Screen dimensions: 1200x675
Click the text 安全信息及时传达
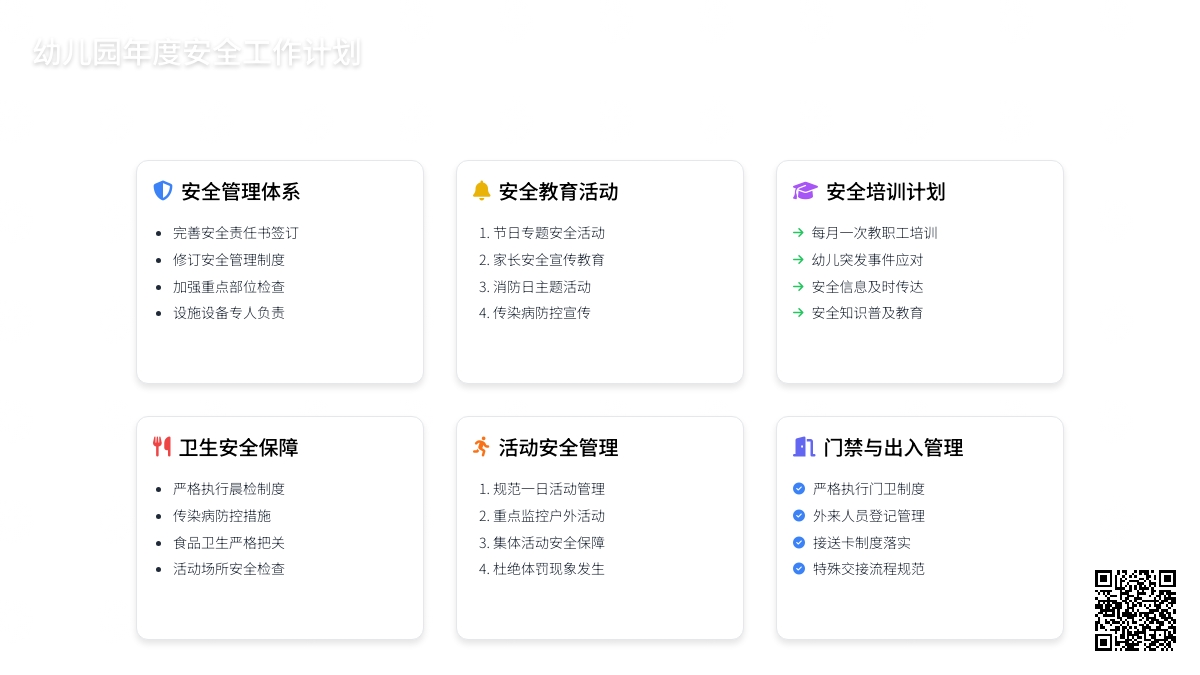[868, 286]
